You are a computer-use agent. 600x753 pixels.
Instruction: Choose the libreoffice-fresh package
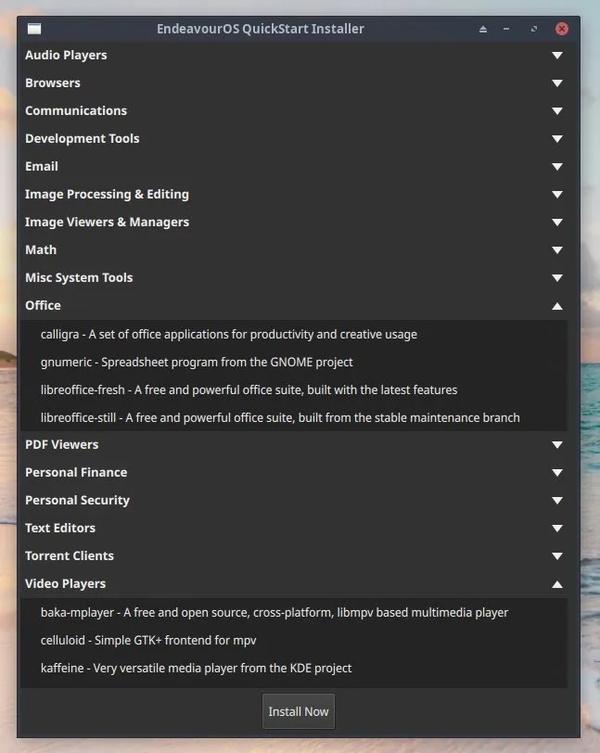(x=249, y=390)
